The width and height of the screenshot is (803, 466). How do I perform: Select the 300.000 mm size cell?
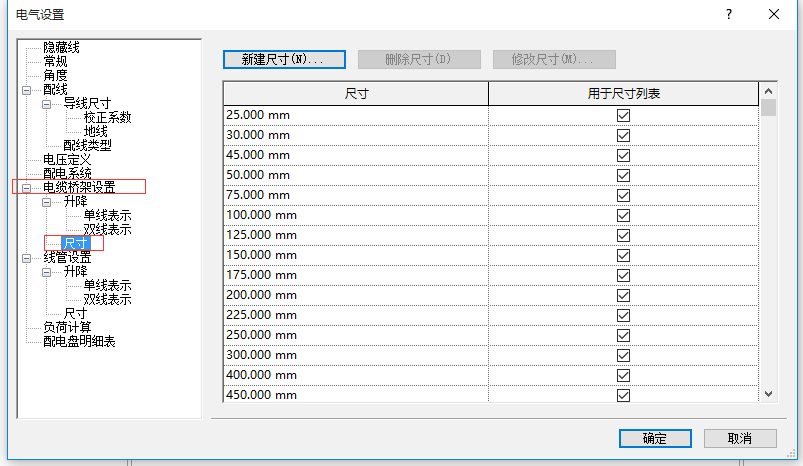[x=356, y=355]
